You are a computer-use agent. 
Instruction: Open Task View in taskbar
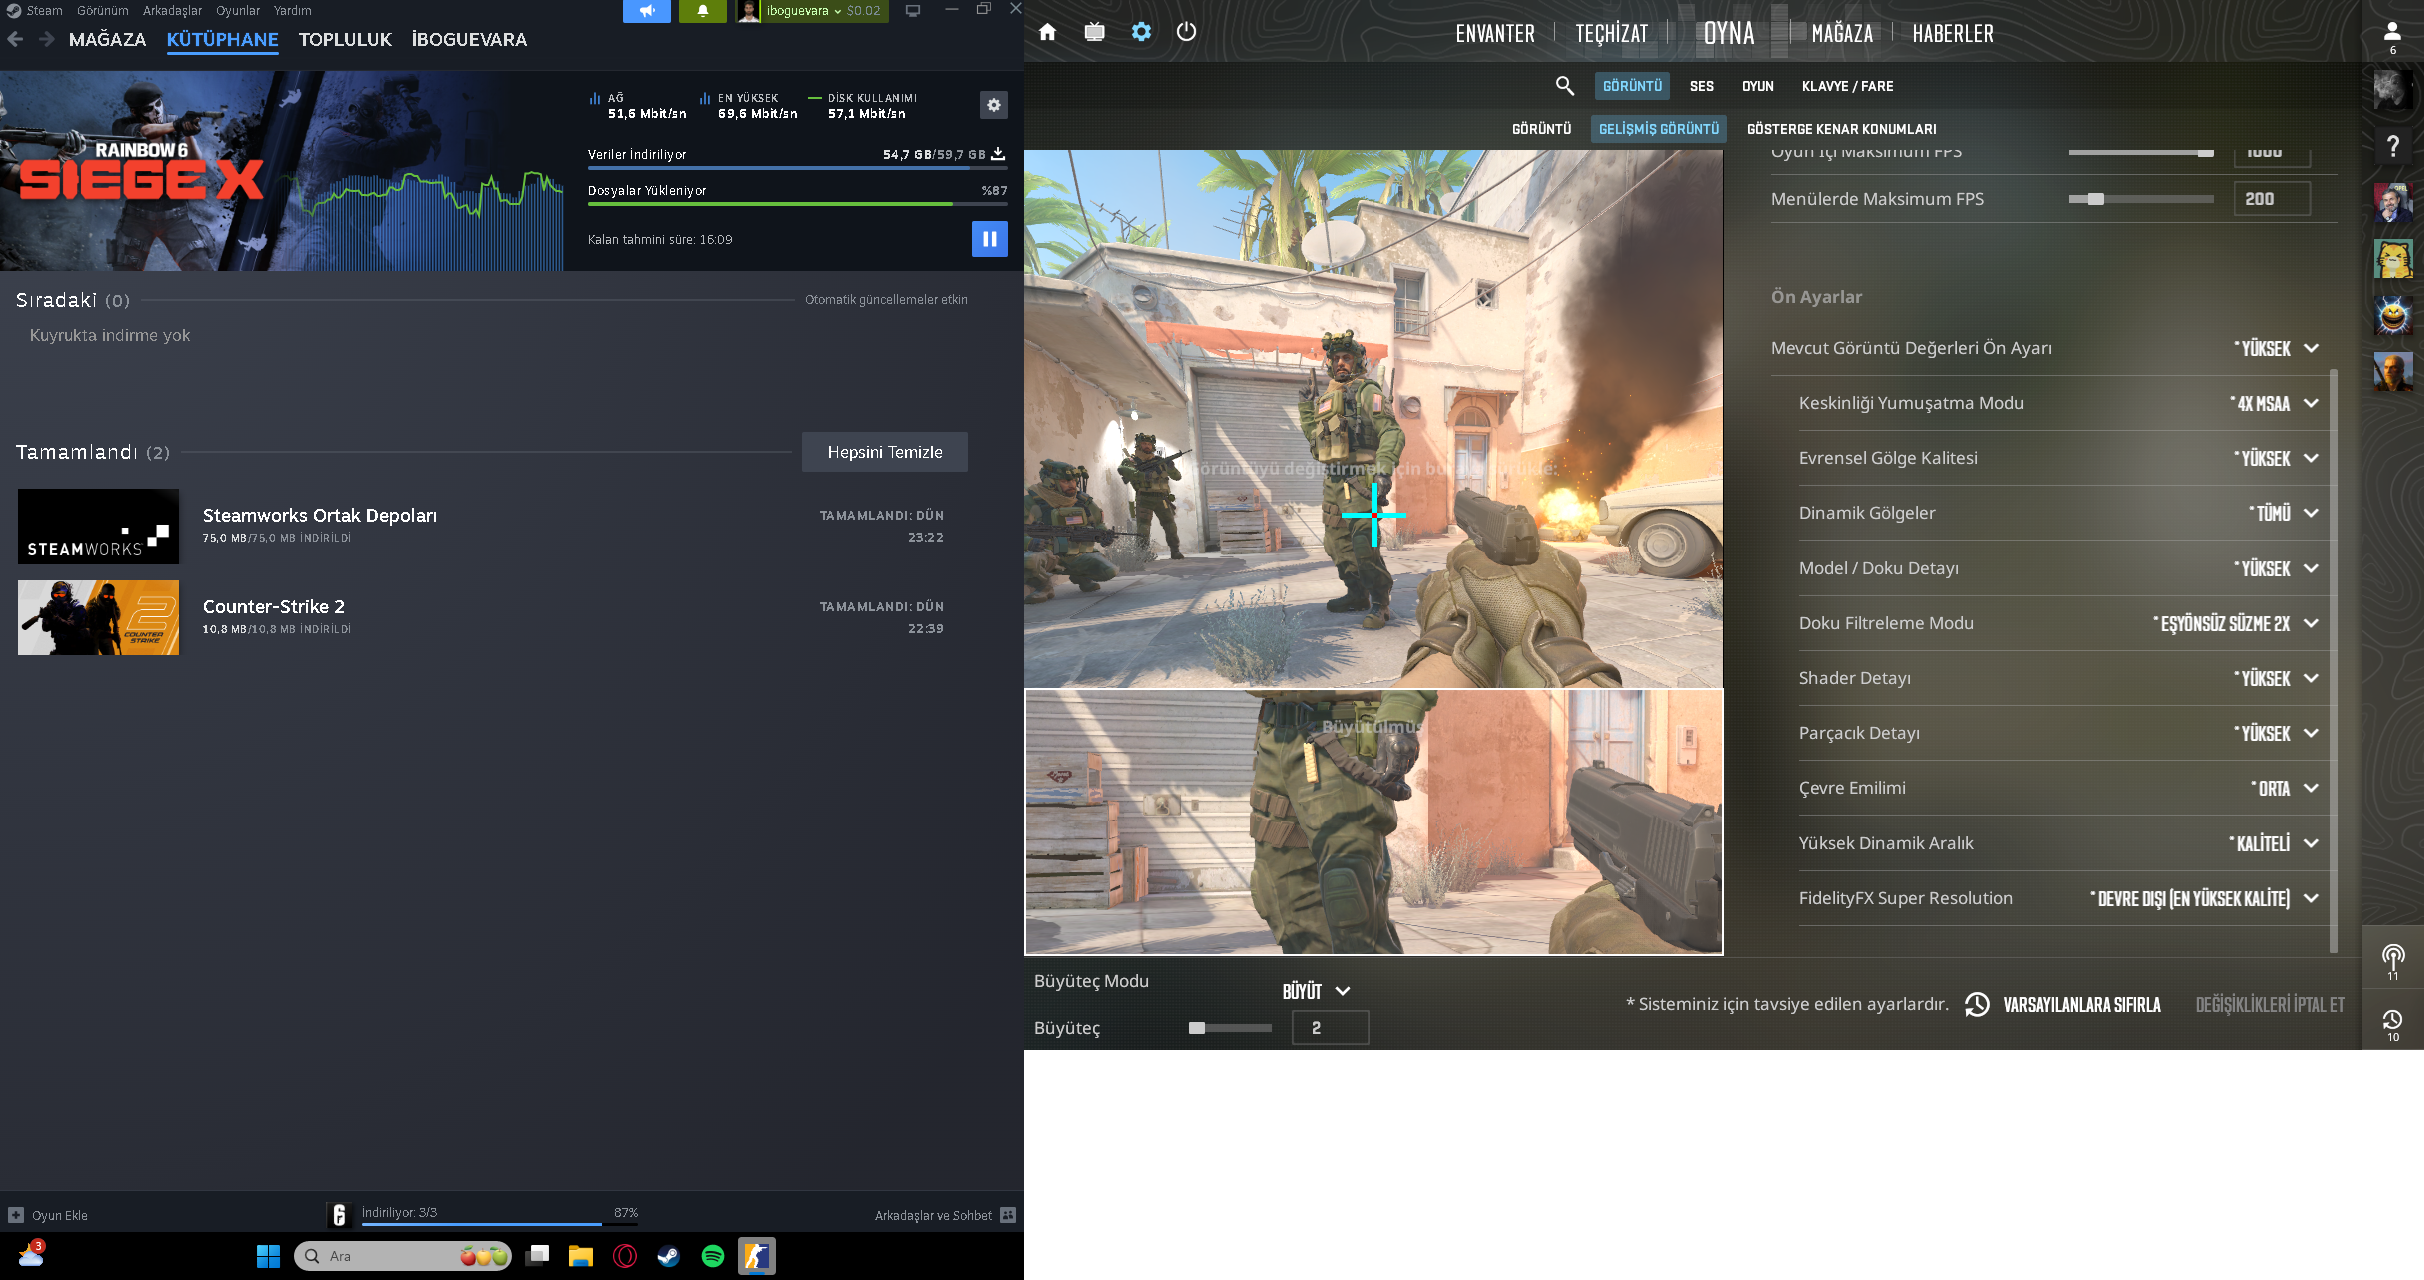[538, 1256]
